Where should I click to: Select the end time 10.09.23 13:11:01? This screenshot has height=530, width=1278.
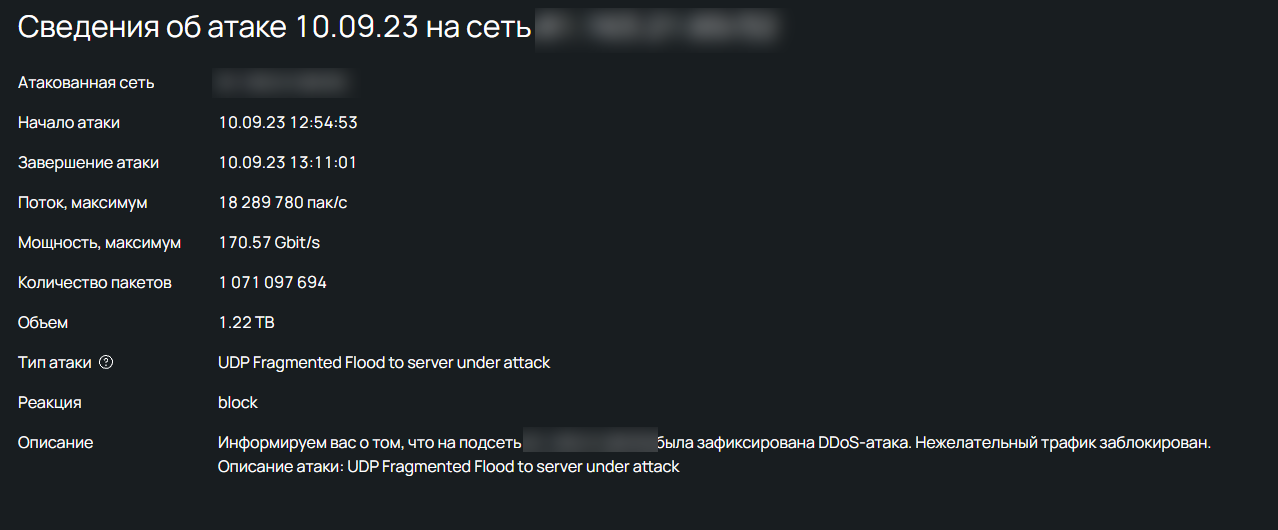click(x=288, y=163)
